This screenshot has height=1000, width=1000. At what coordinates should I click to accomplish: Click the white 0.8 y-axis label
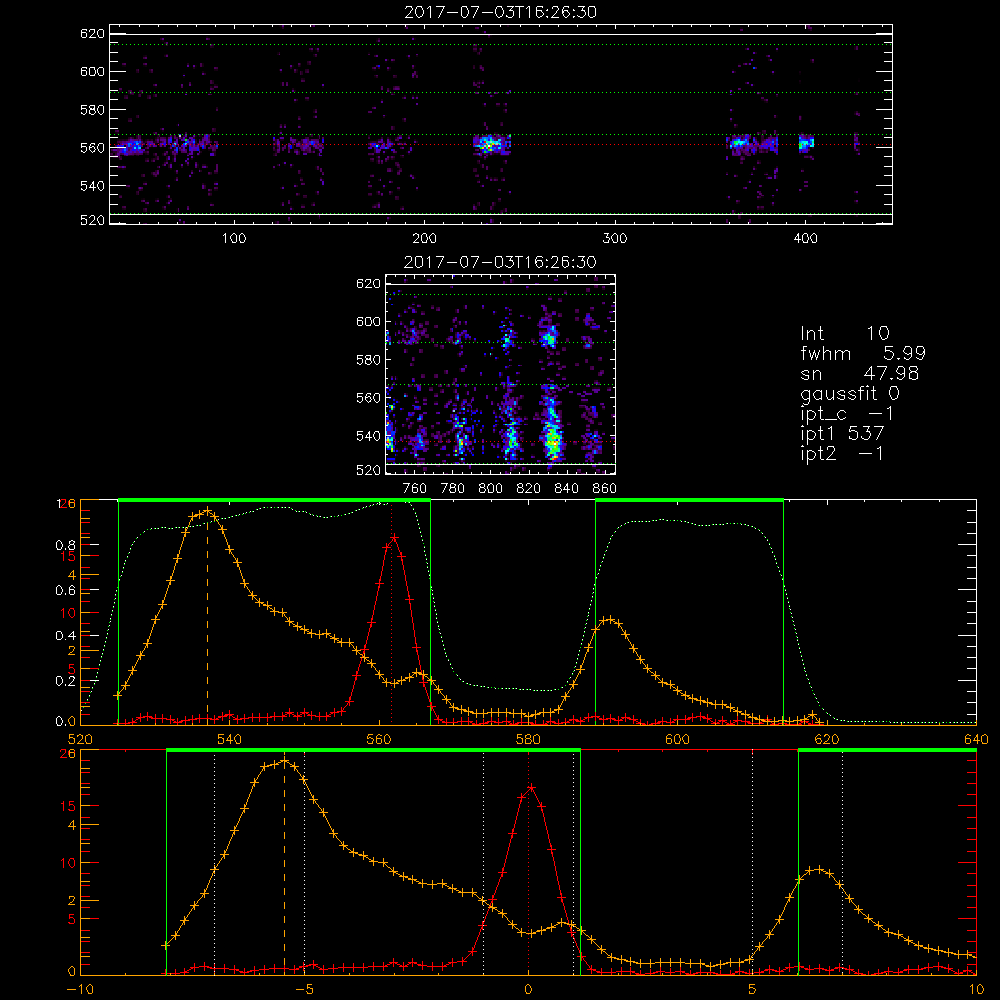pos(66,545)
